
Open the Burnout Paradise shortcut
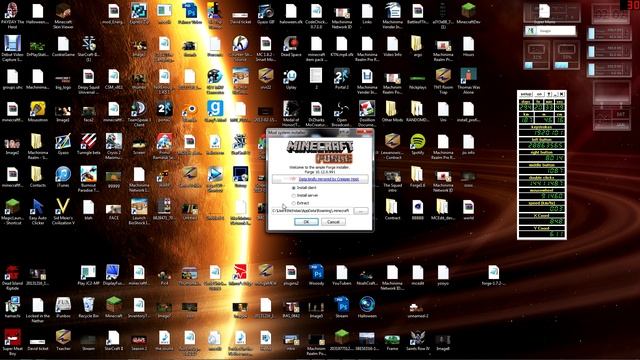coord(88,179)
